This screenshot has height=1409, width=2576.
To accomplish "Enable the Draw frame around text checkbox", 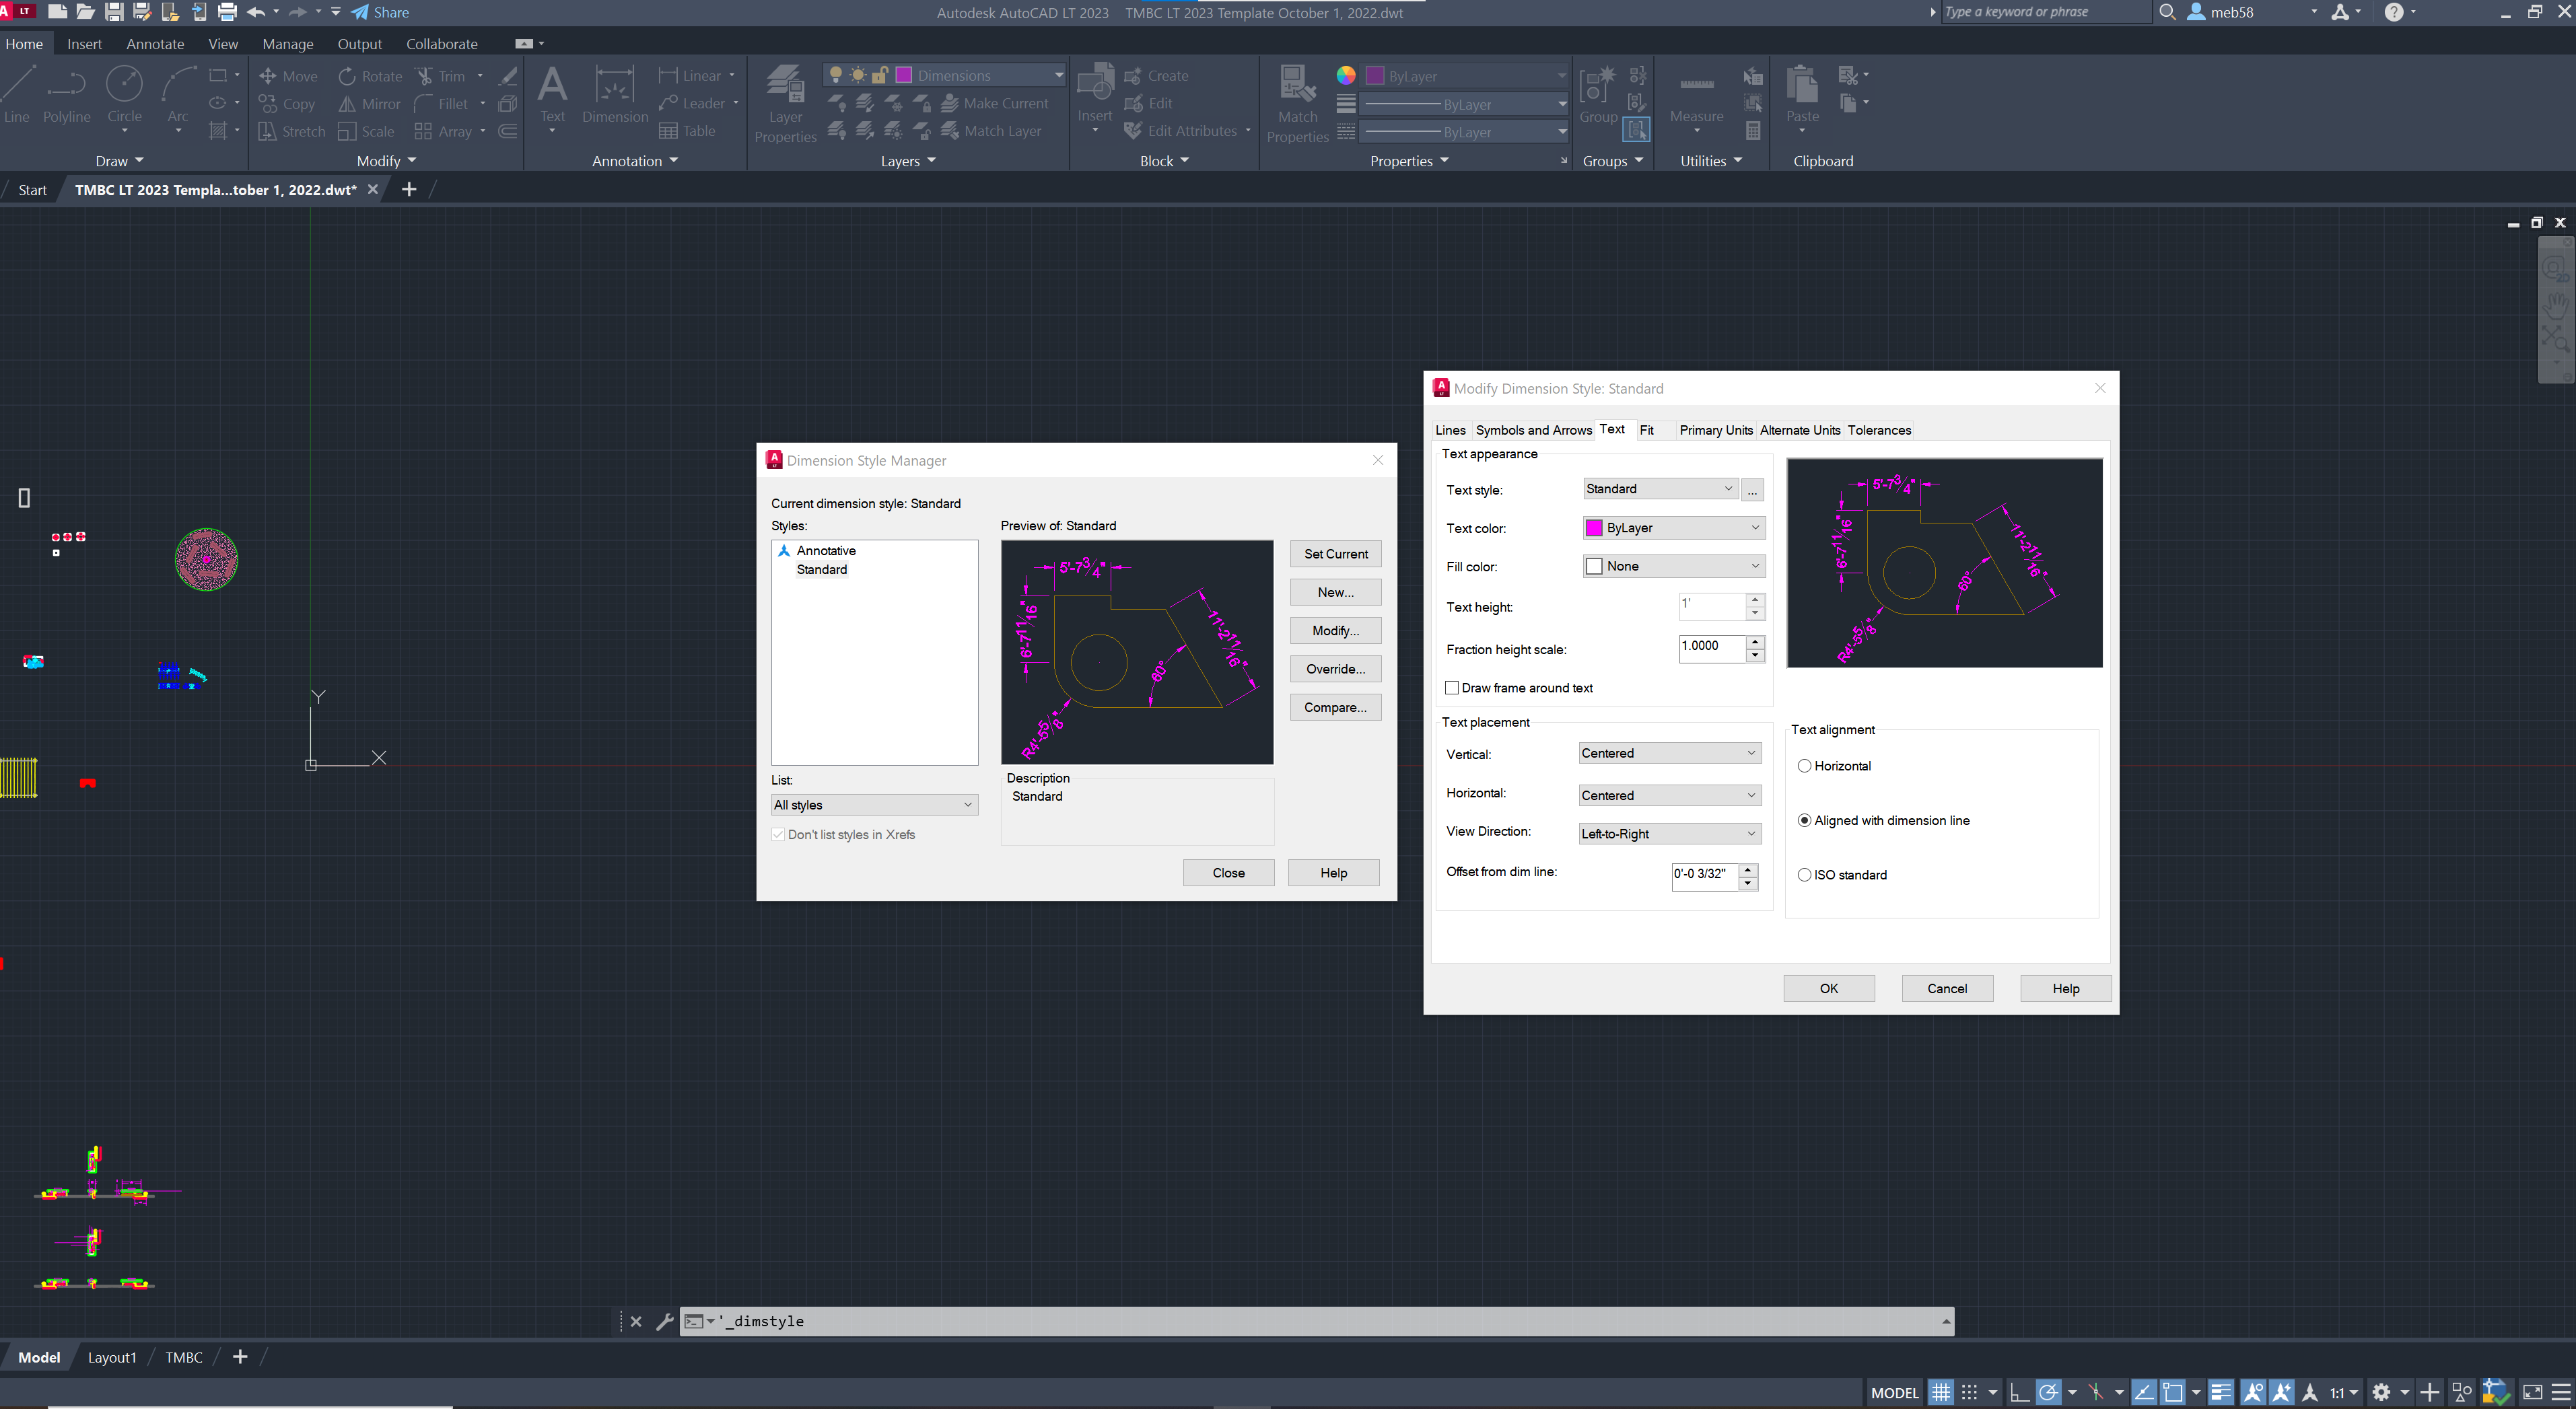I will coord(1452,687).
